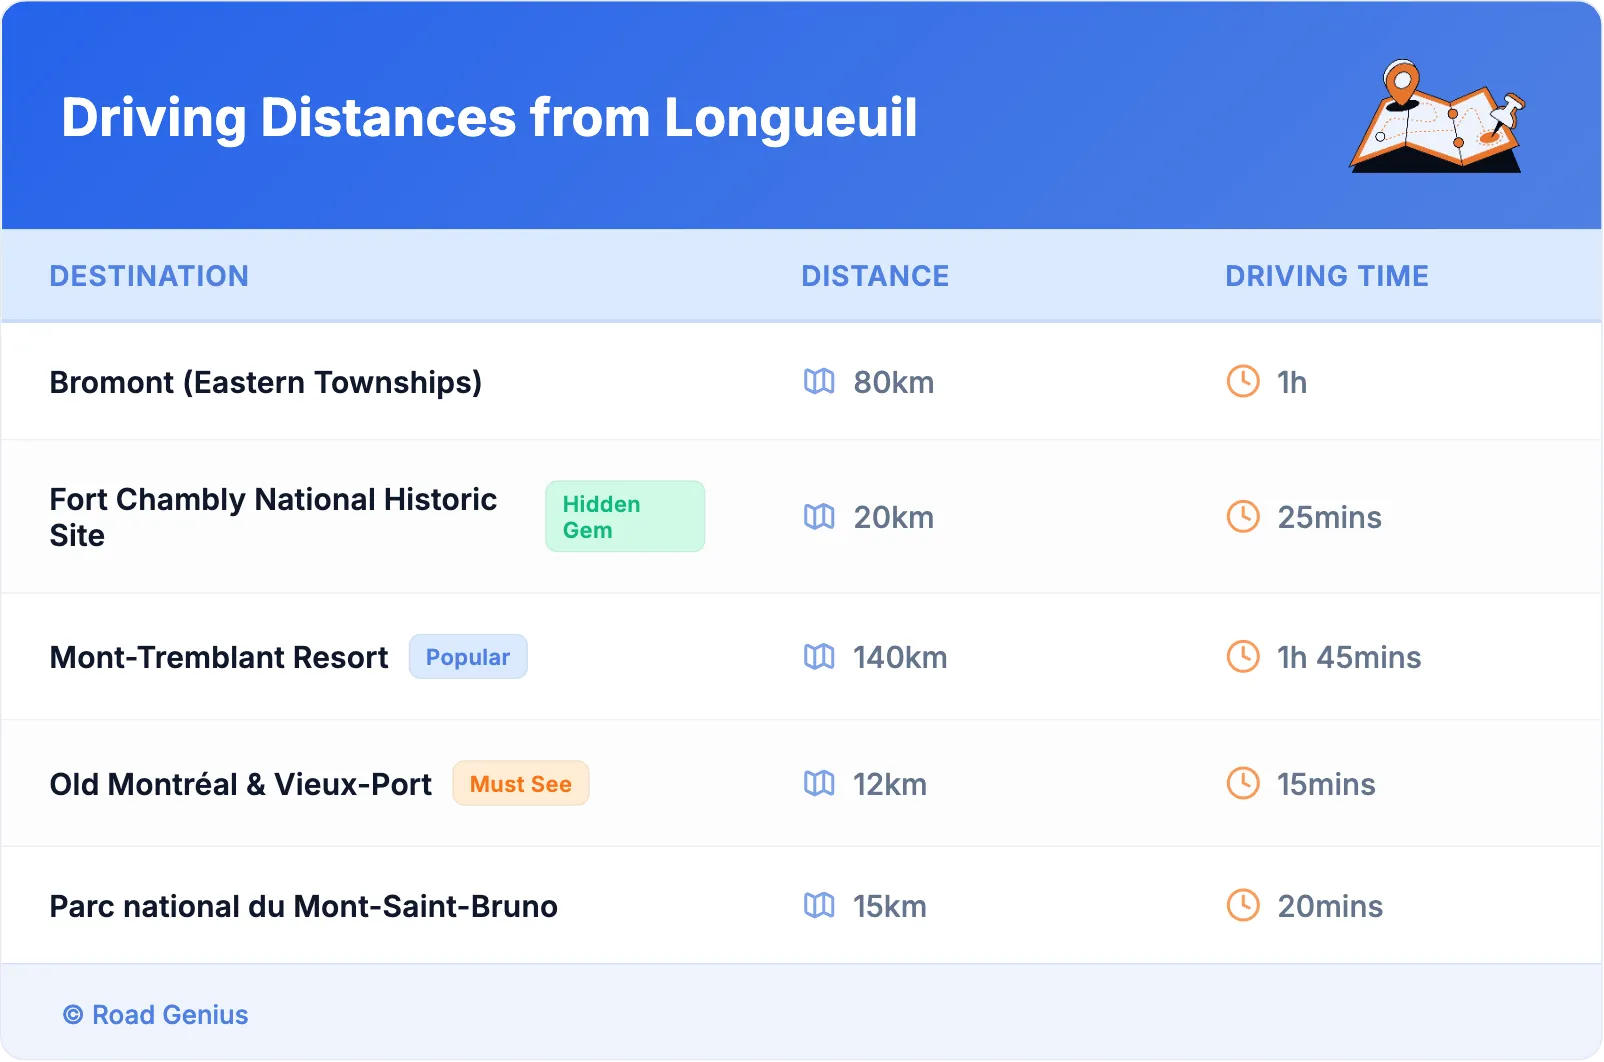Click the 12km distance value

coord(890,784)
